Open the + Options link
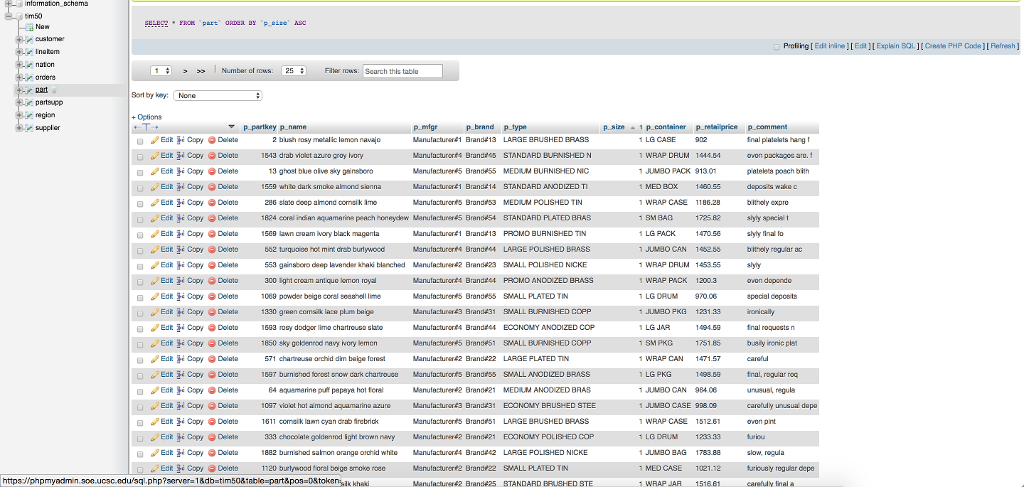This screenshot has height=487, width=1024. point(147,117)
